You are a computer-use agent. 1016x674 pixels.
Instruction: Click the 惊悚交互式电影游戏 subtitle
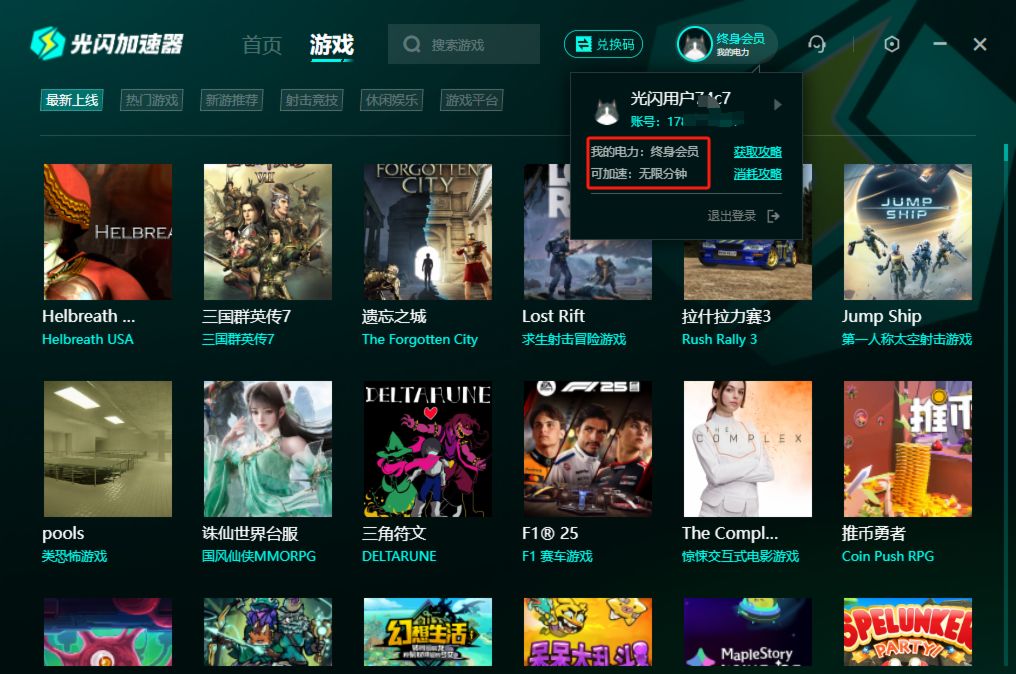pos(741,556)
